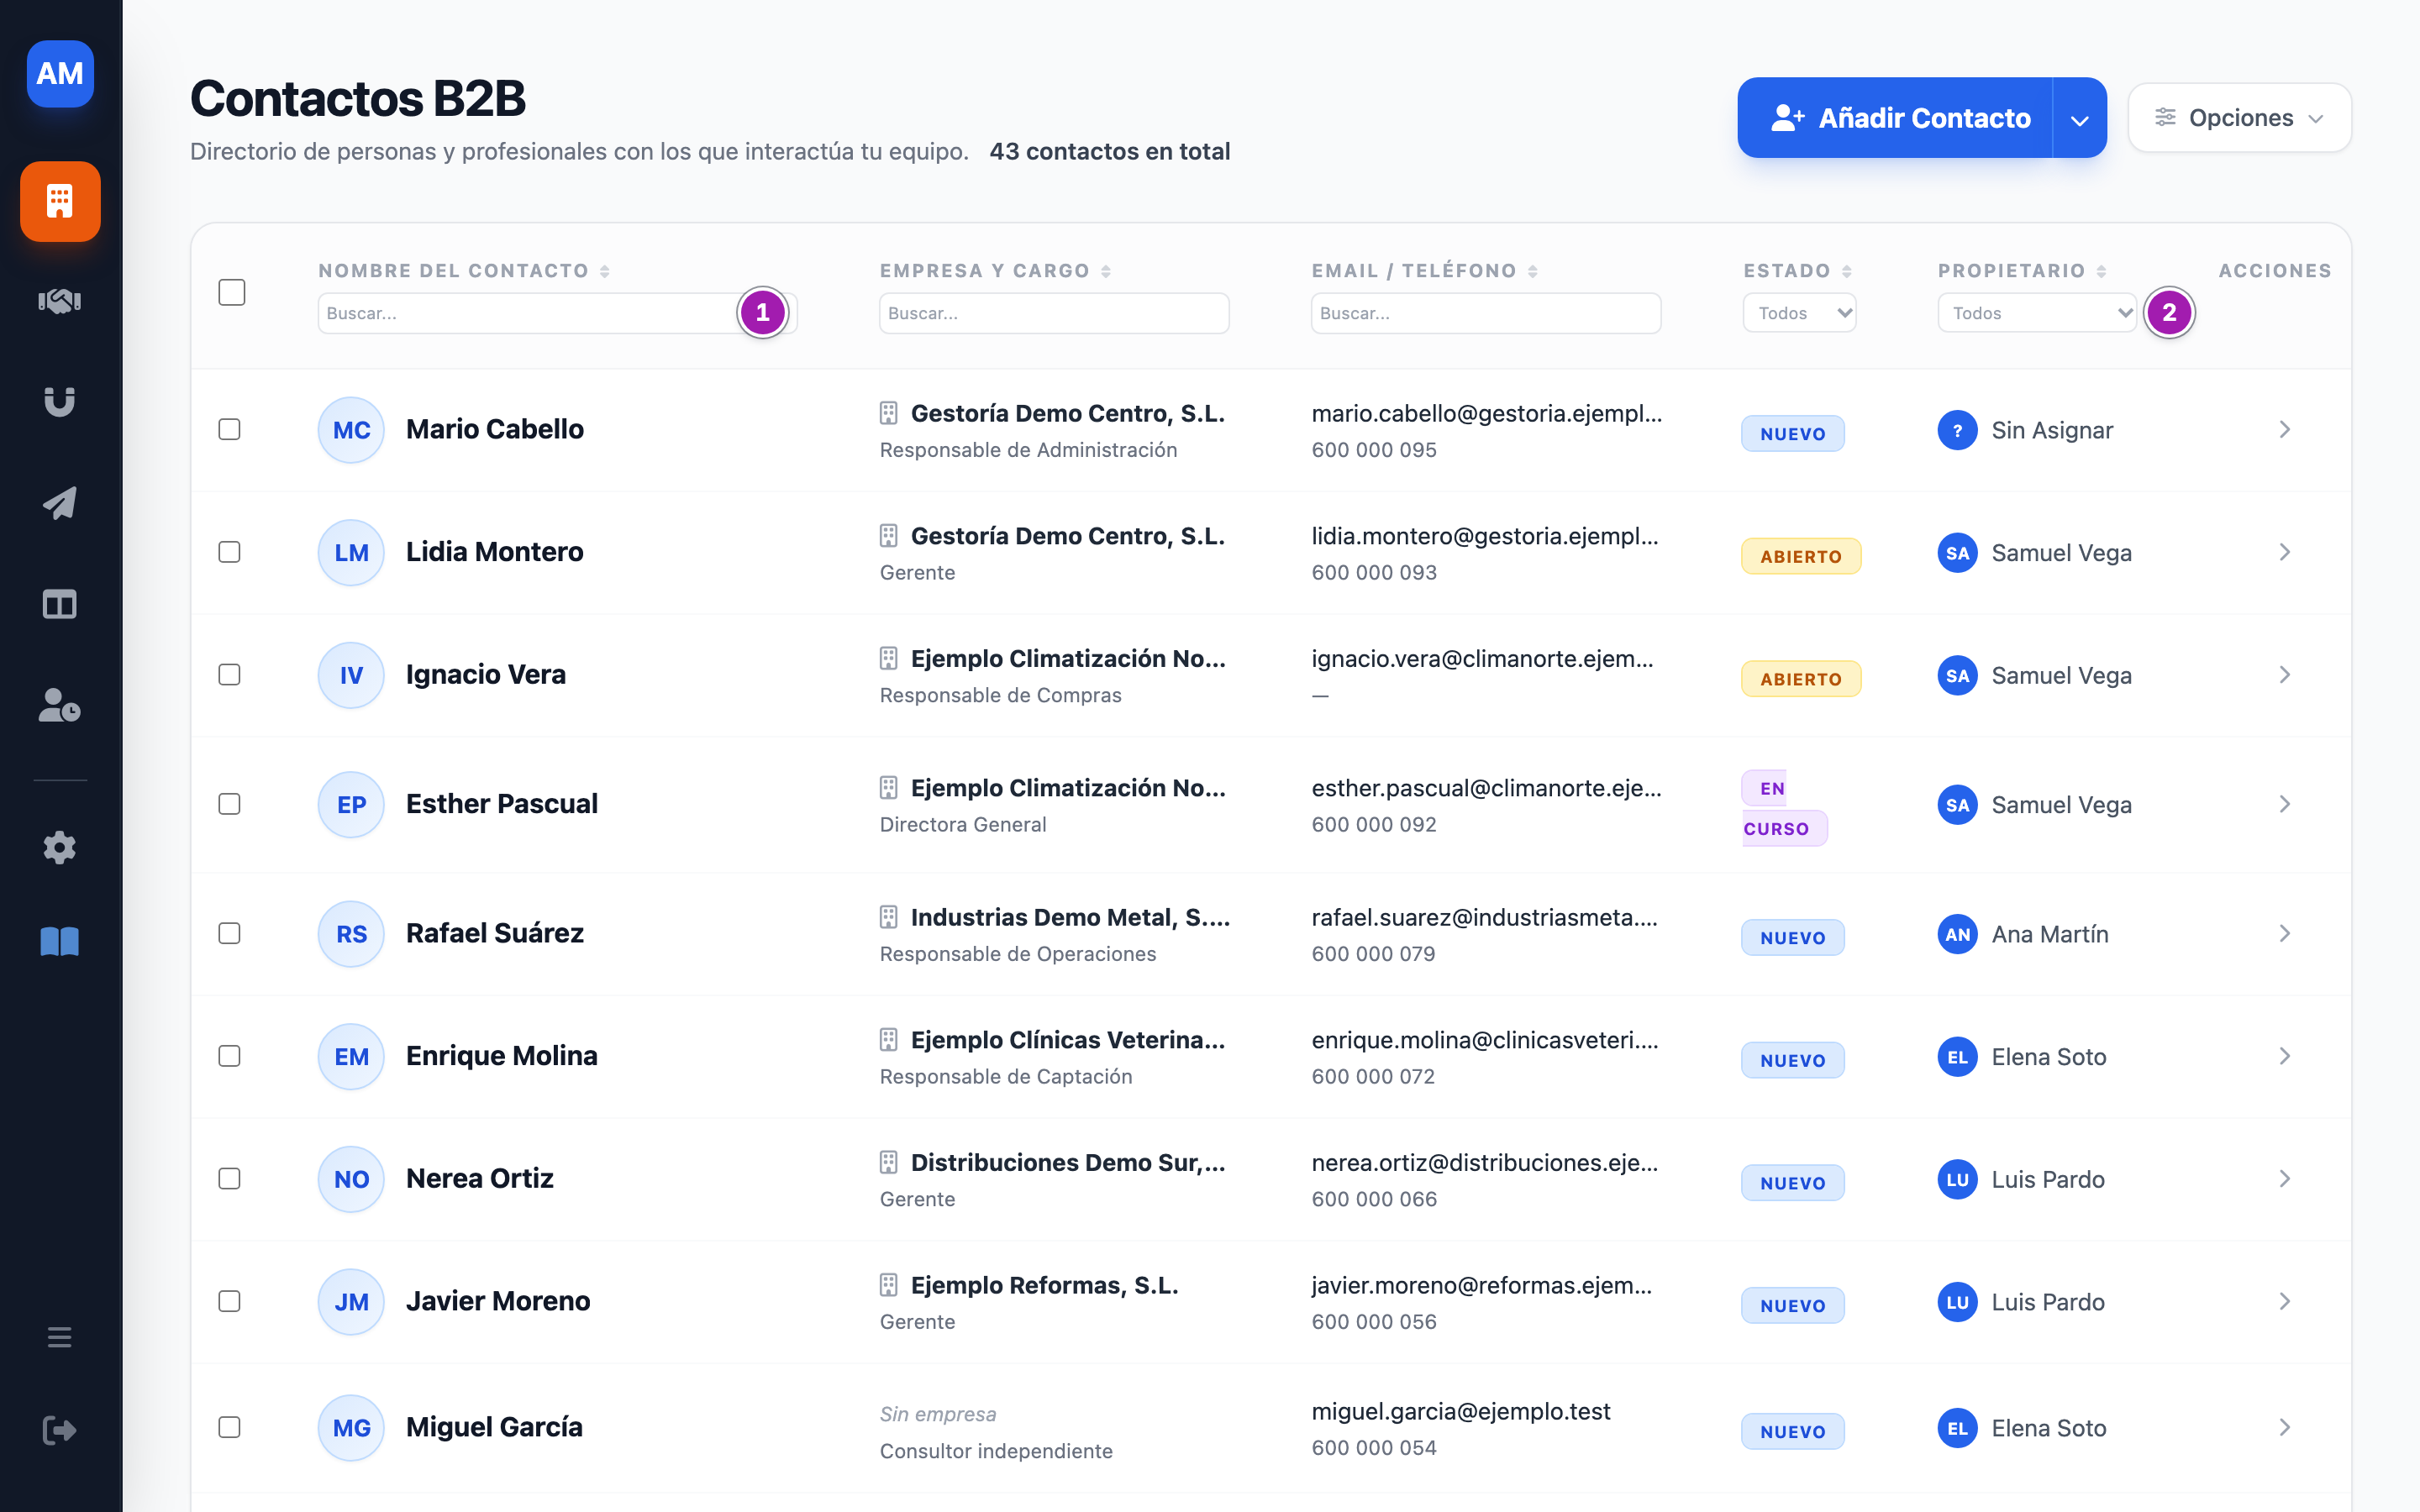Sort by Empresa y Cargo arrows
This screenshot has height=1512, width=2420.
[1105, 271]
